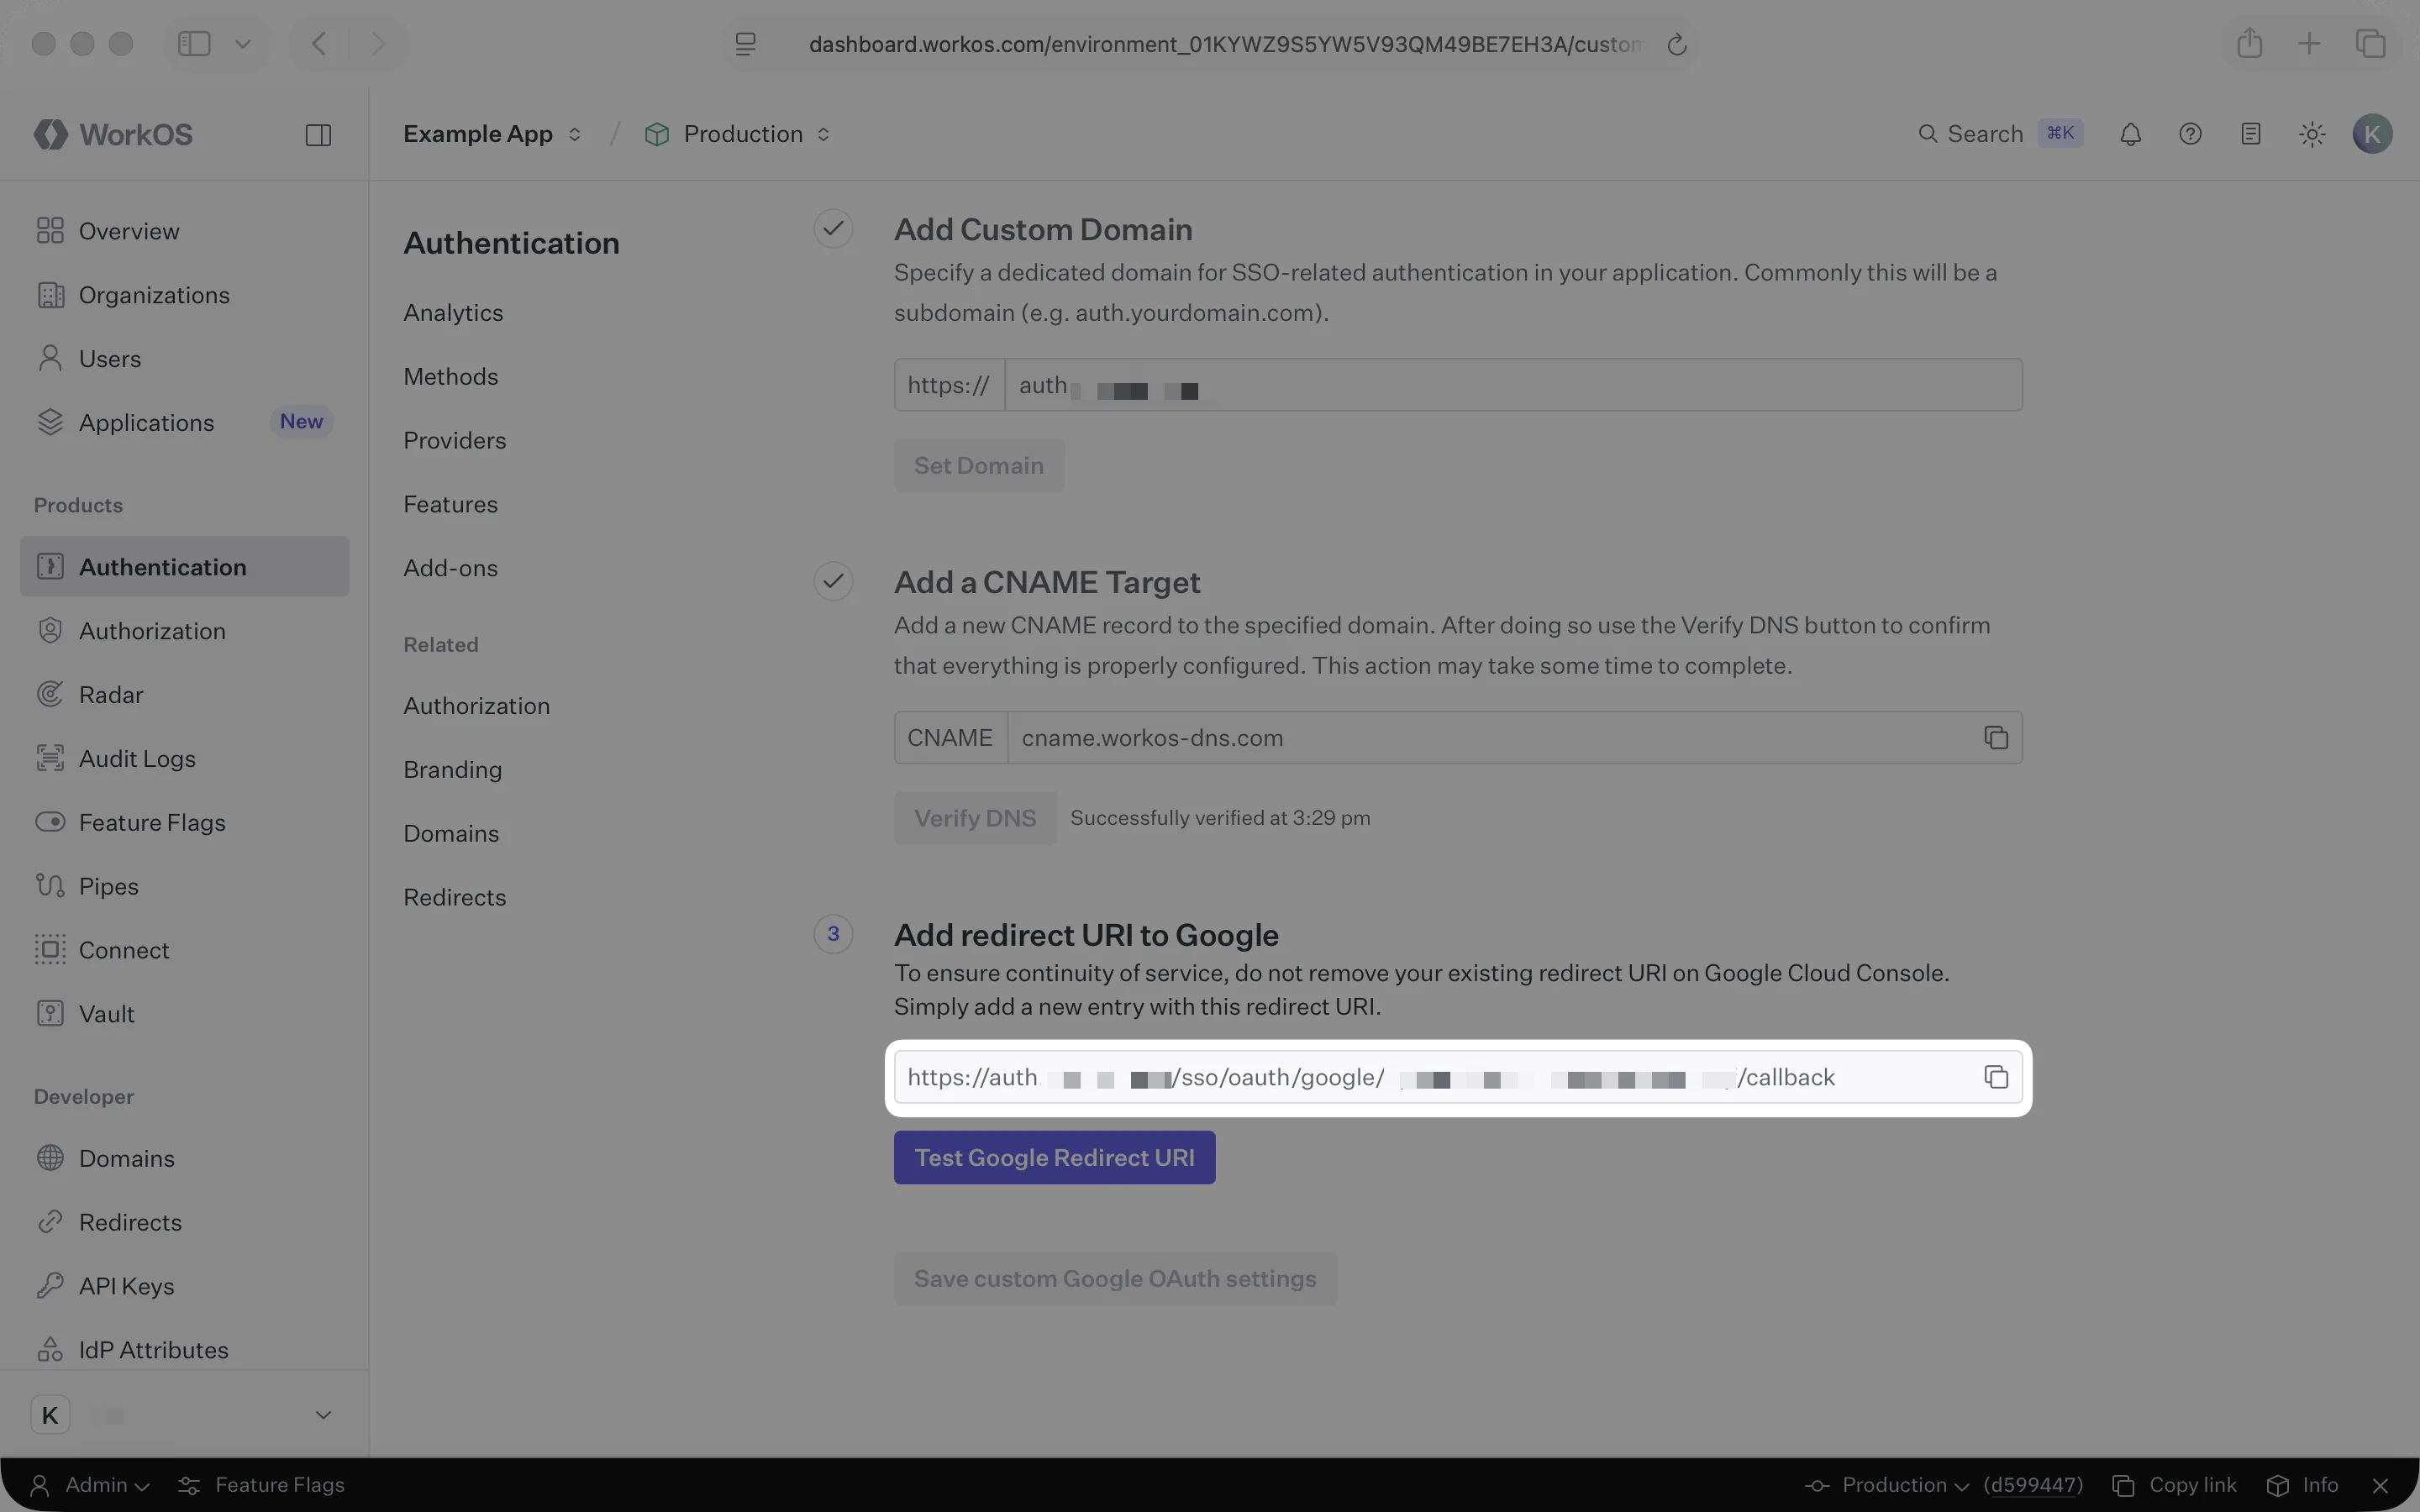Open Redirects under Developer
The height and width of the screenshot is (1512, 2420).
pos(185,1222)
